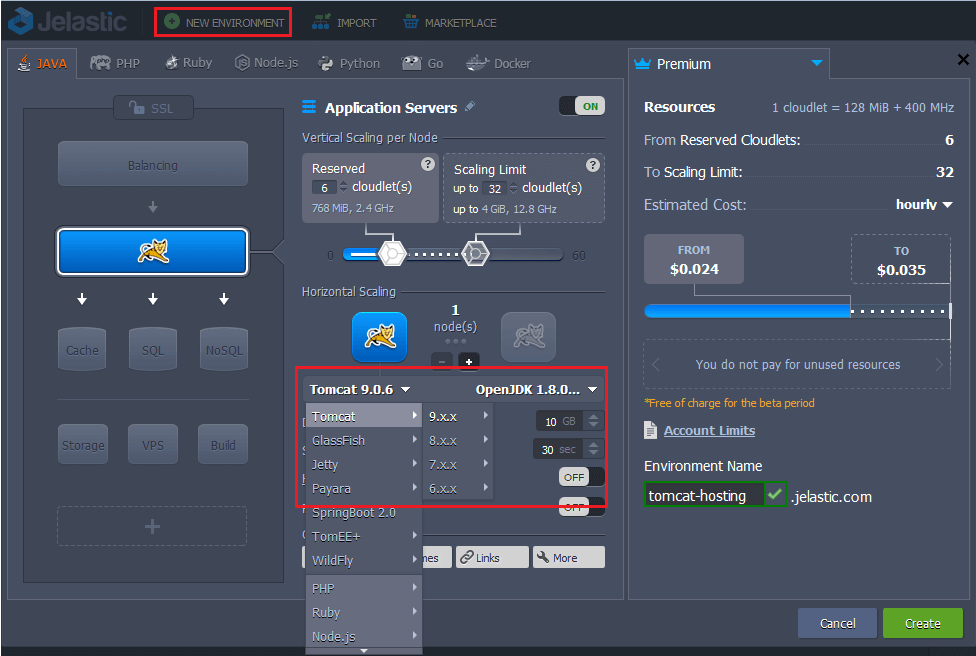The image size is (976, 656).
Task: Click the New Environment button
Action: pyautogui.click(x=223, y=22)
